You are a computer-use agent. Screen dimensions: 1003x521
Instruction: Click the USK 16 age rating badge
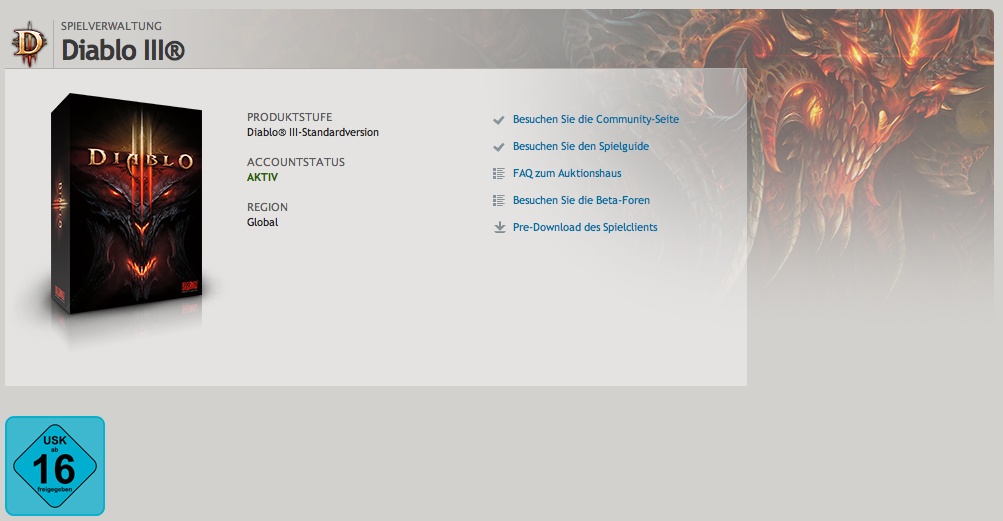tap(55, 466)
